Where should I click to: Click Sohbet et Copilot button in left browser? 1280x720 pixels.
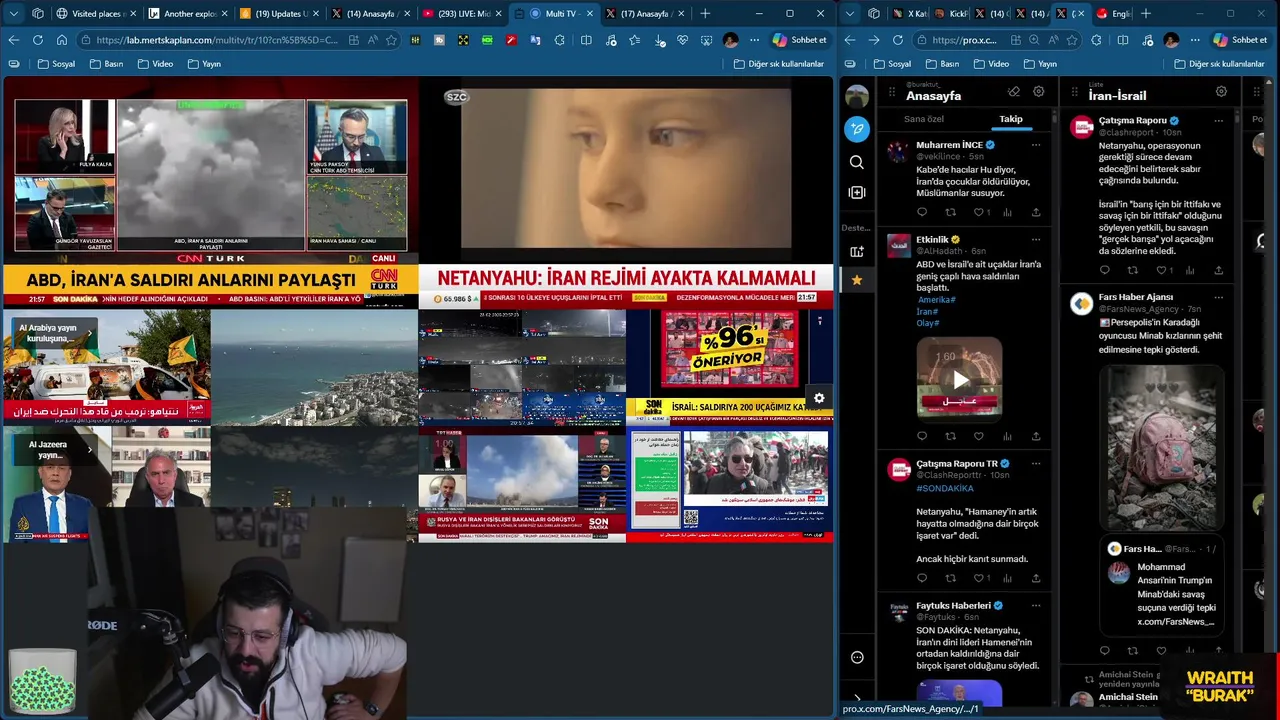coord(800,40)
